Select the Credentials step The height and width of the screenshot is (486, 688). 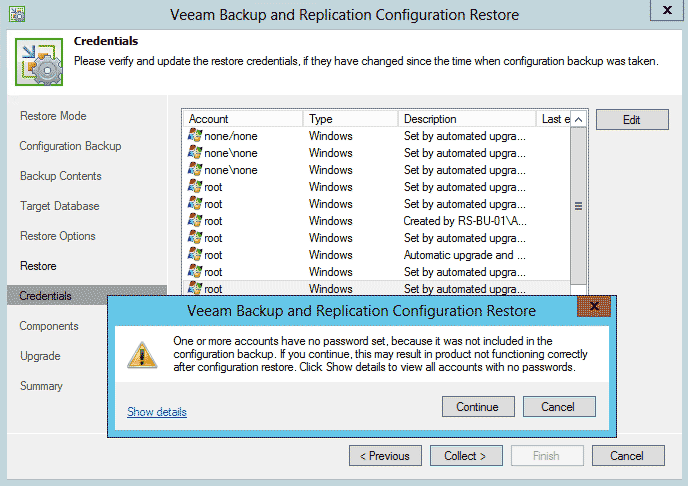click(87, 296)
